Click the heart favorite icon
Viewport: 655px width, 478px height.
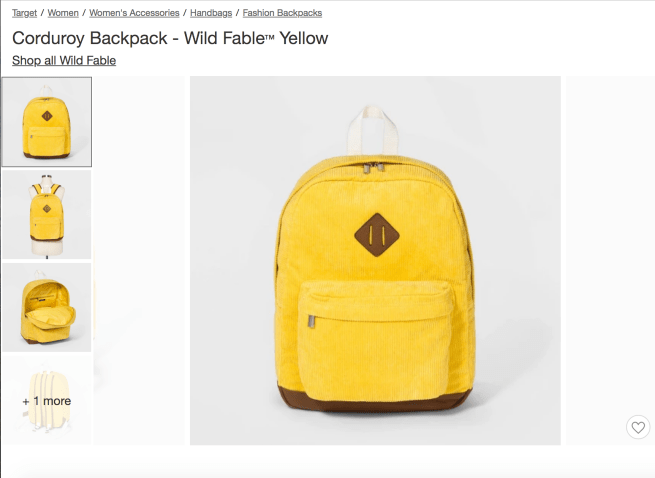point(638,427)
